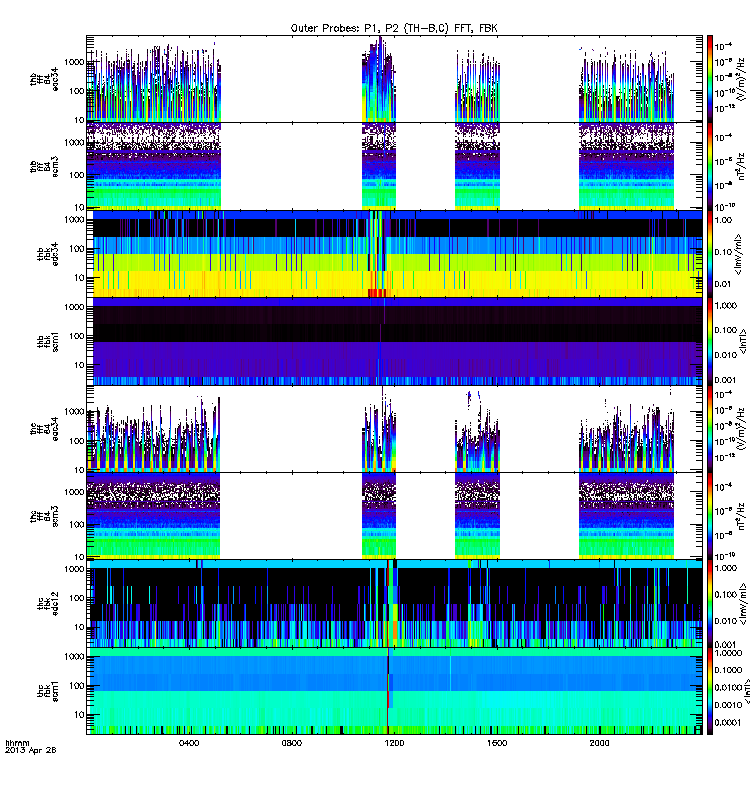
Task: Click the color bar of thc fbk scm1 panel
Action: click(710, 691)
